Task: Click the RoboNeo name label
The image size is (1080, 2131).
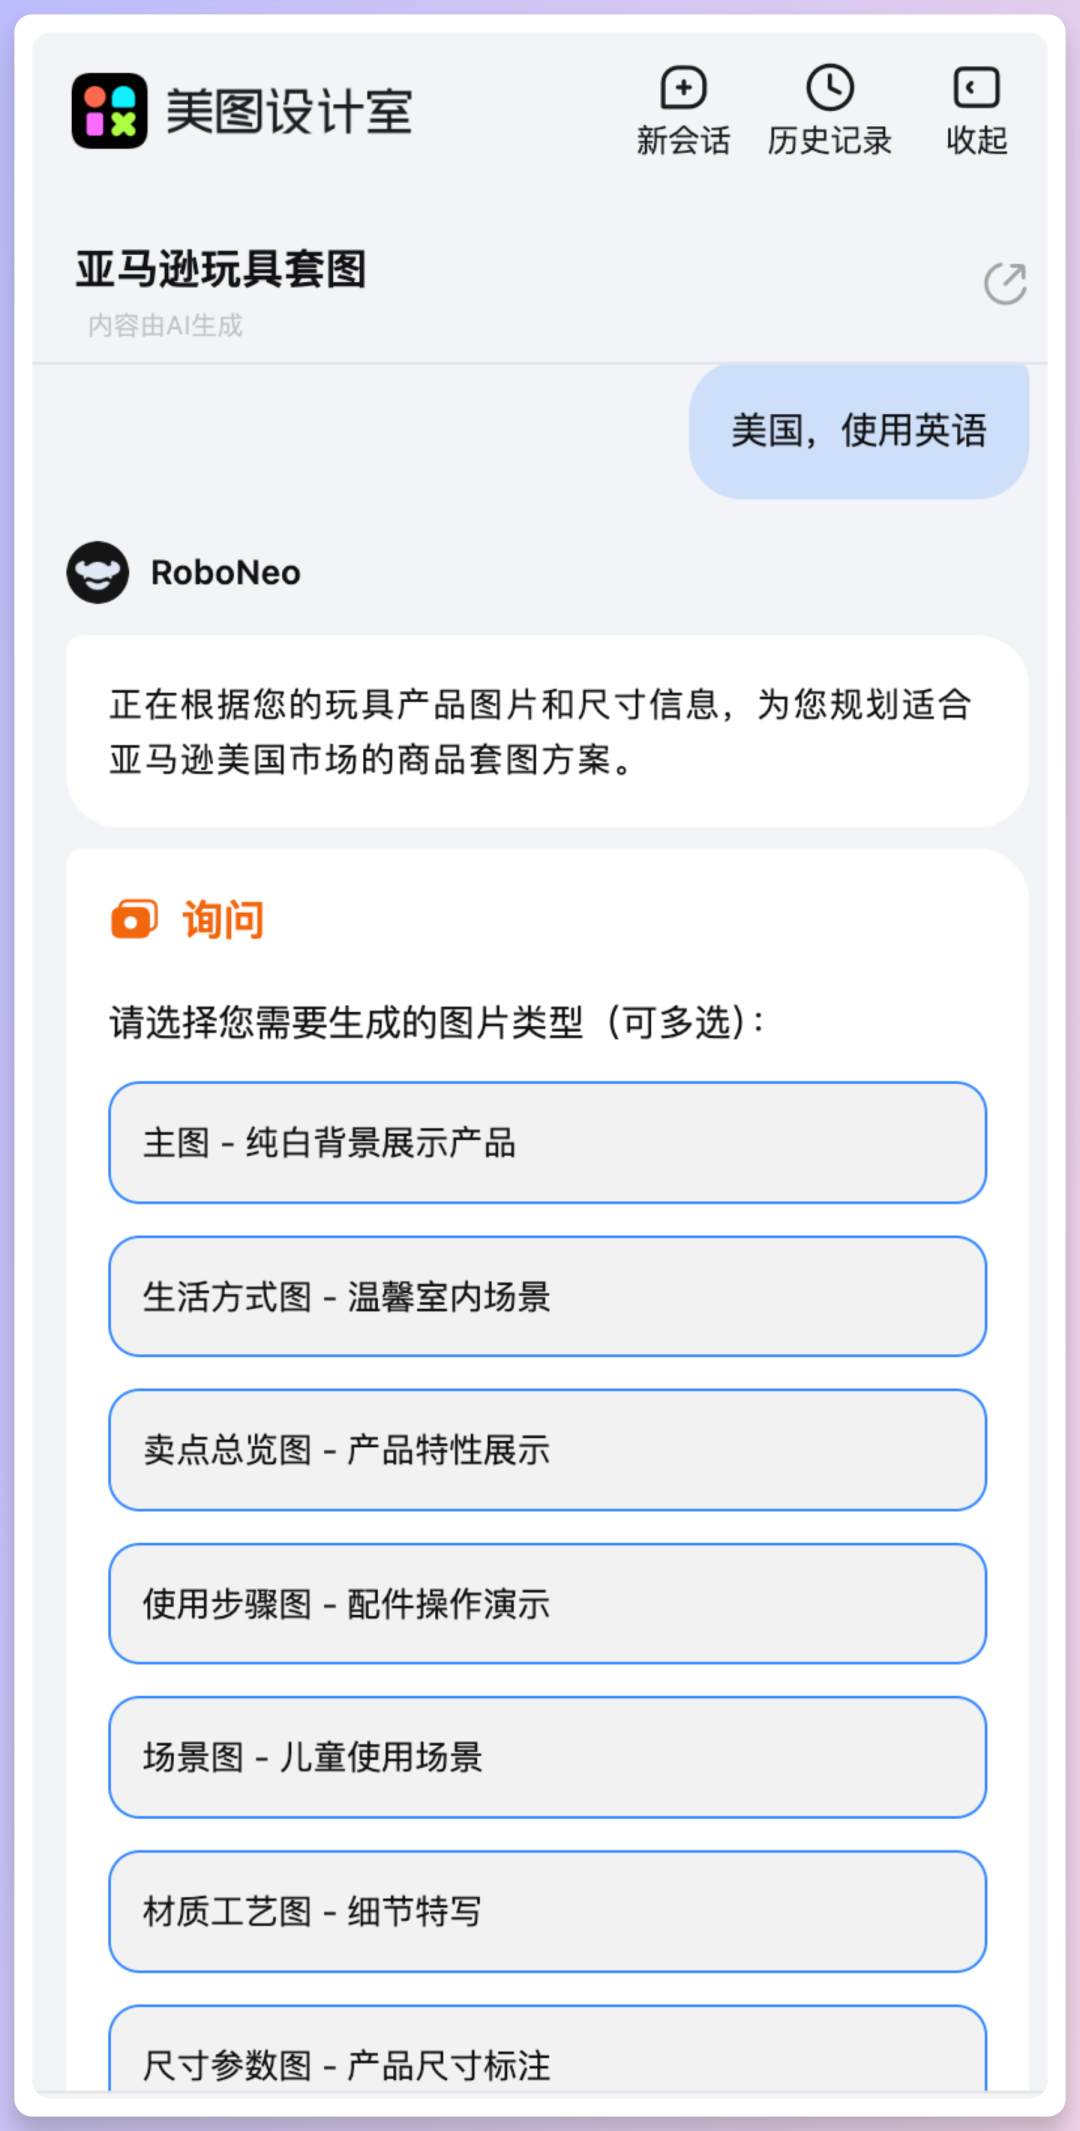Action: [226, 572]
